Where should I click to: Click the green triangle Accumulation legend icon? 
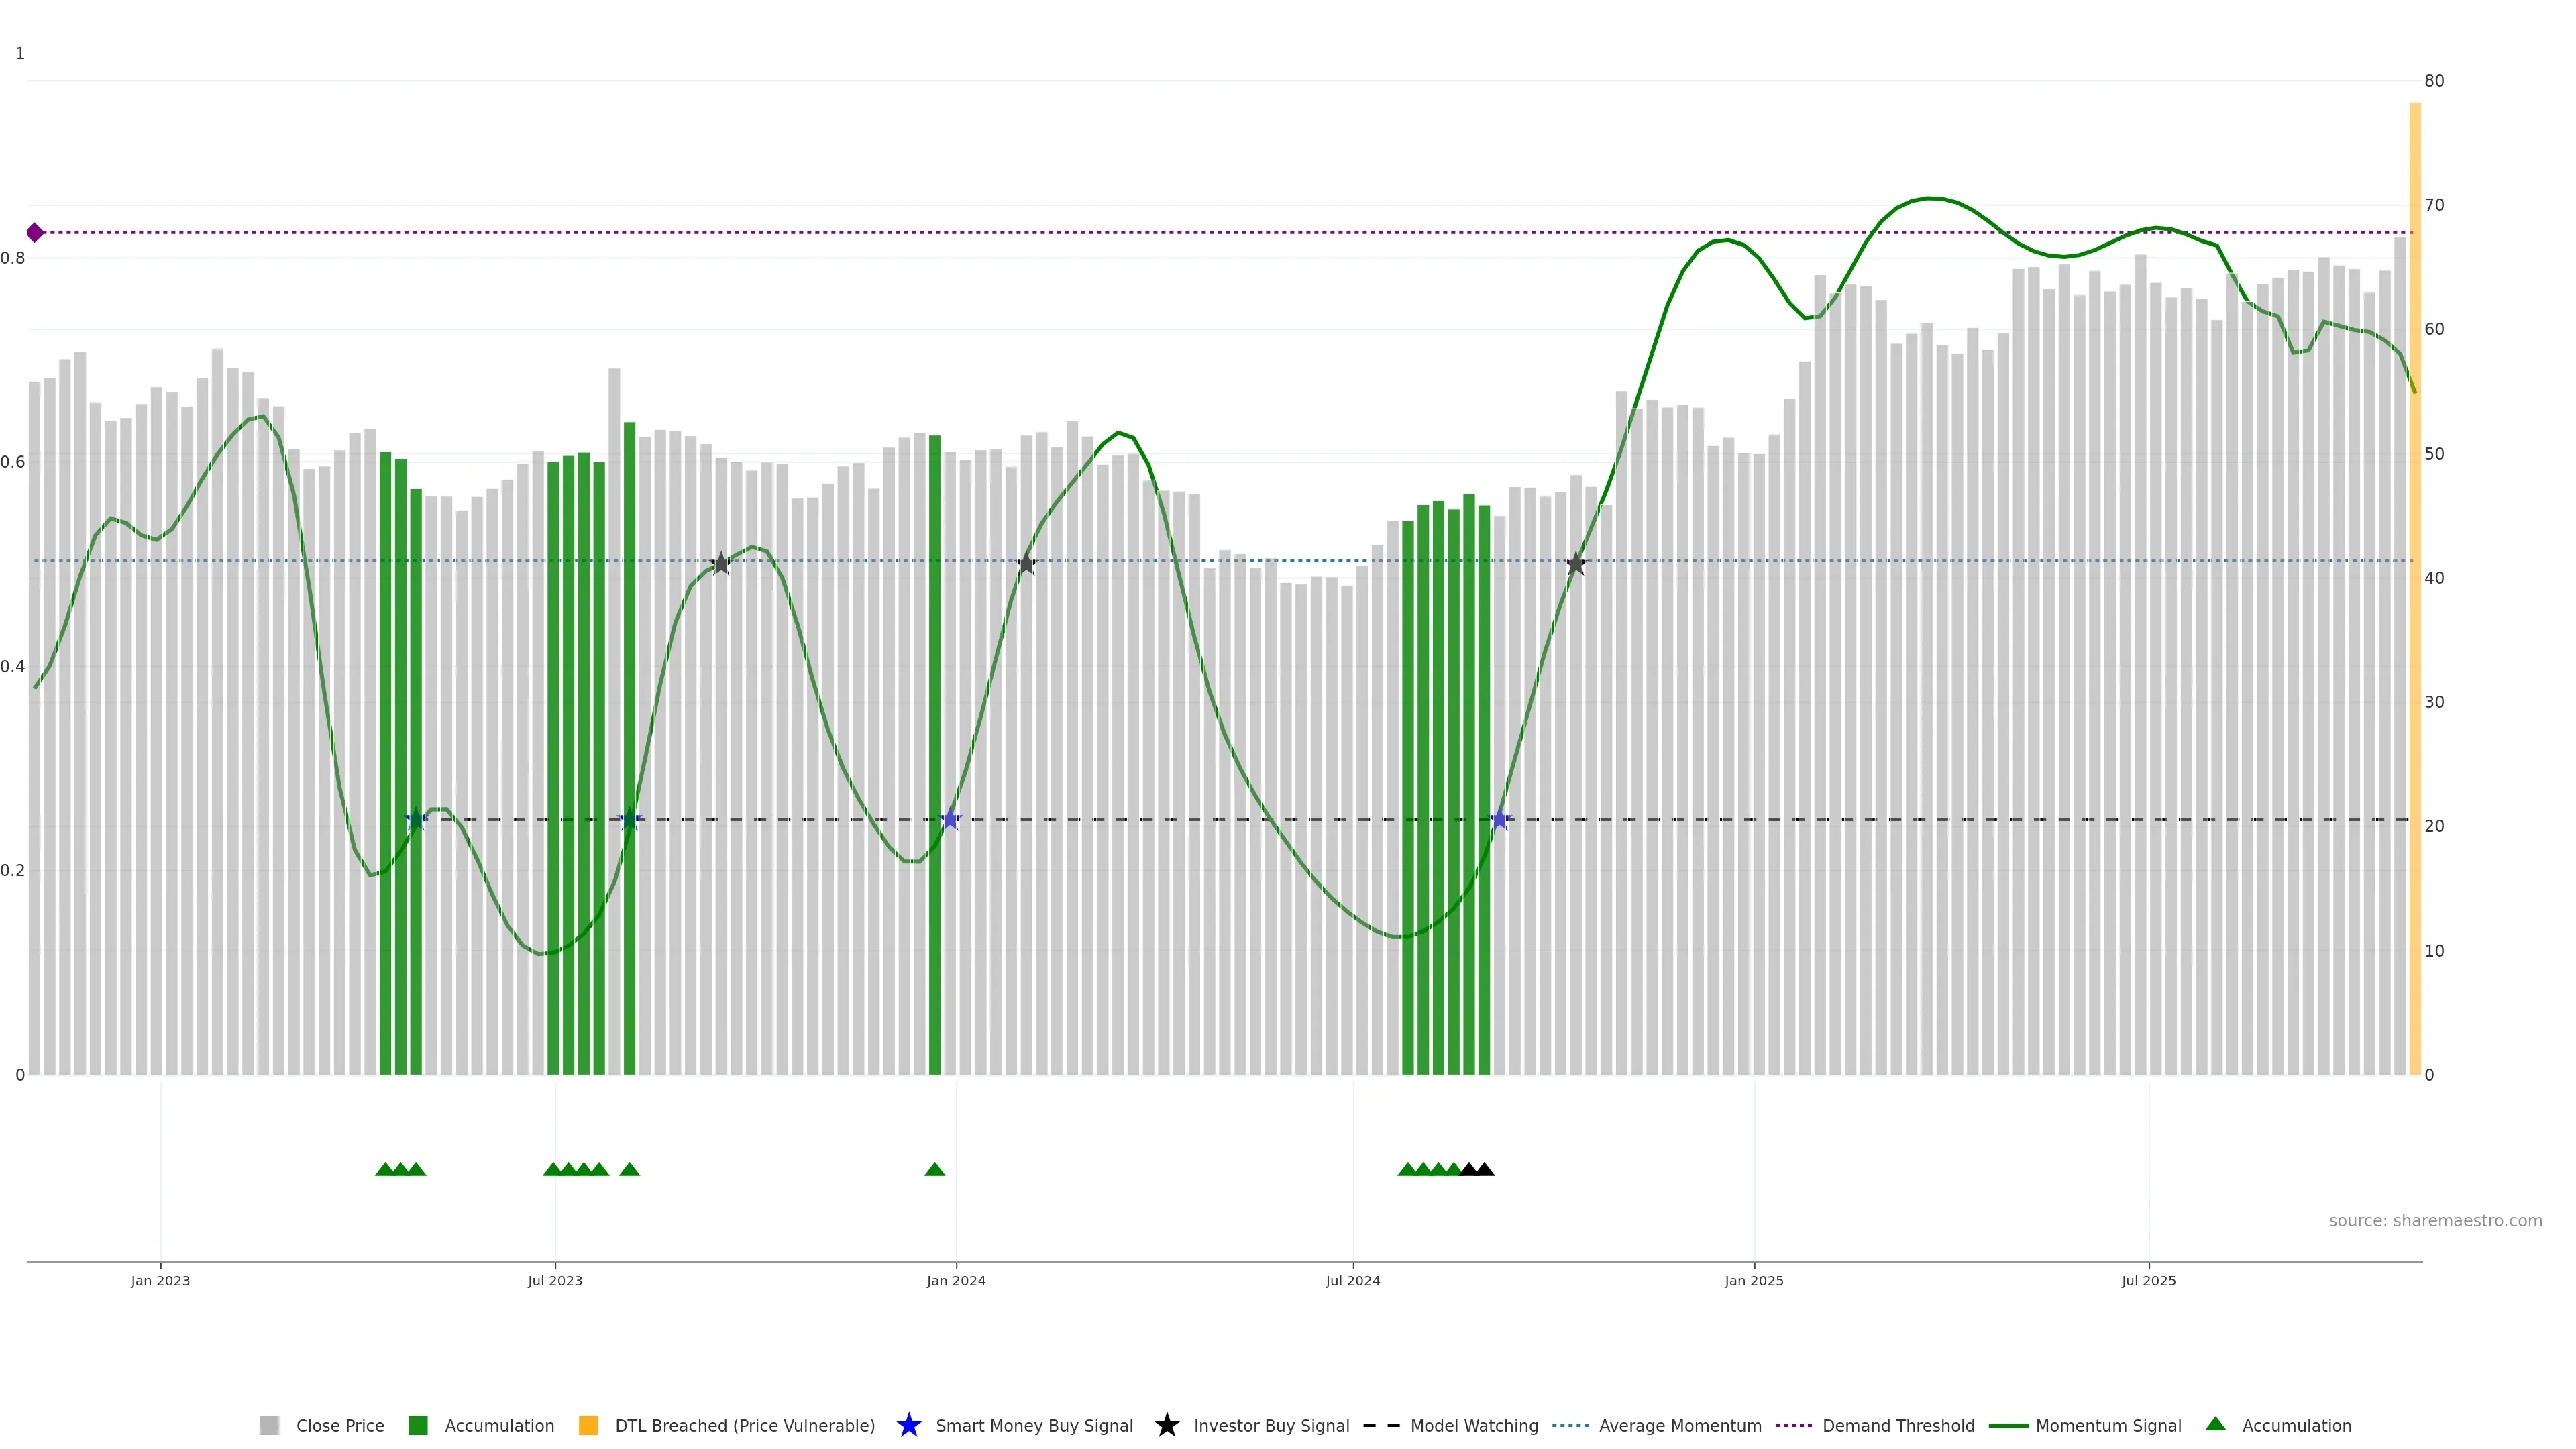click(x=2215, y=1424)
